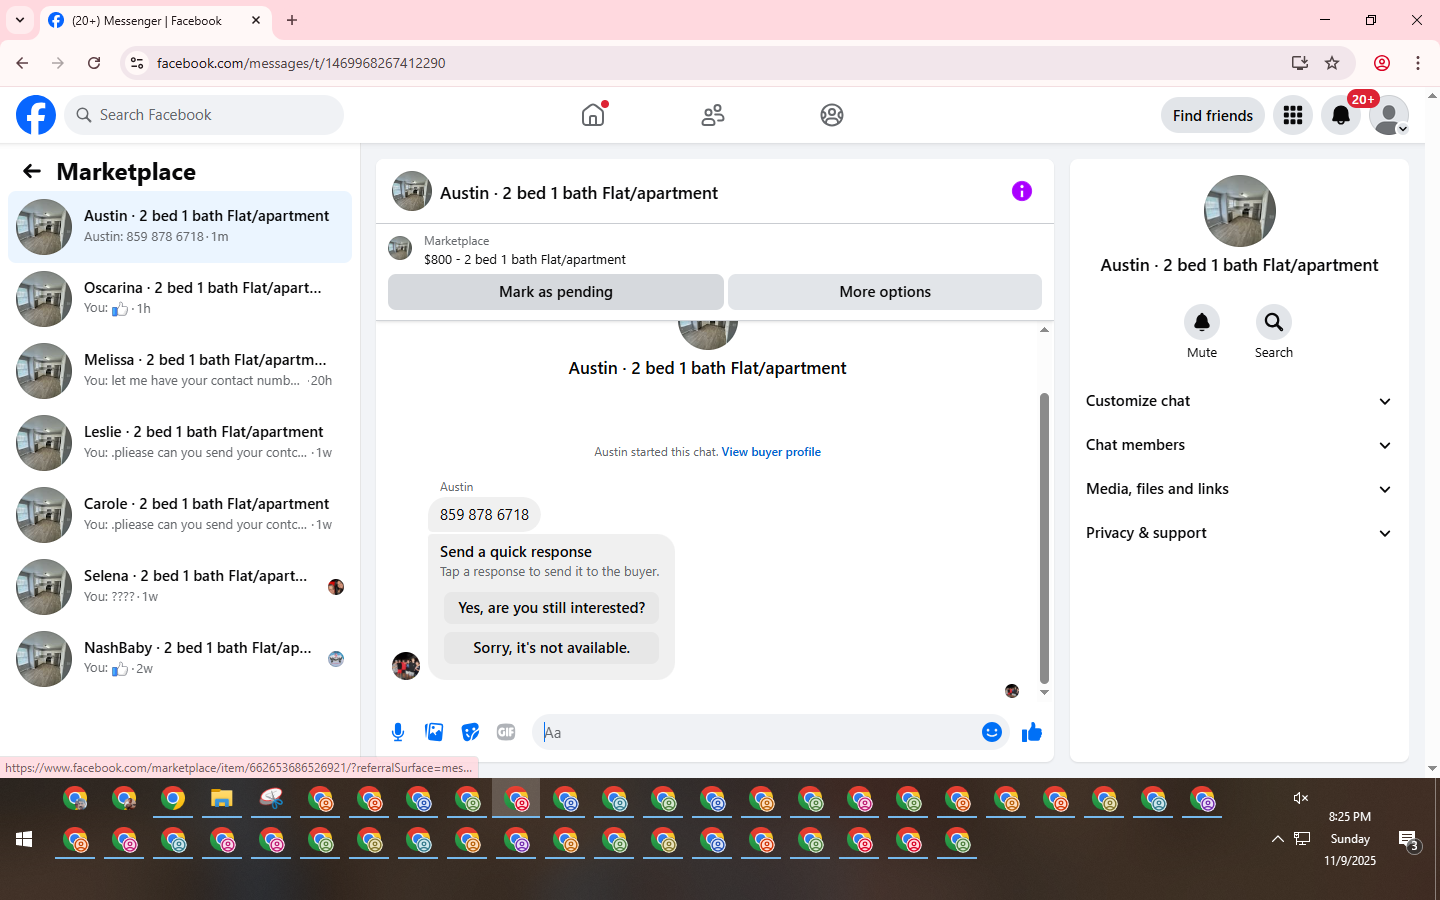Click the chat scrollbar down arrow
Screen dimensions: 1440x900
1044,692
